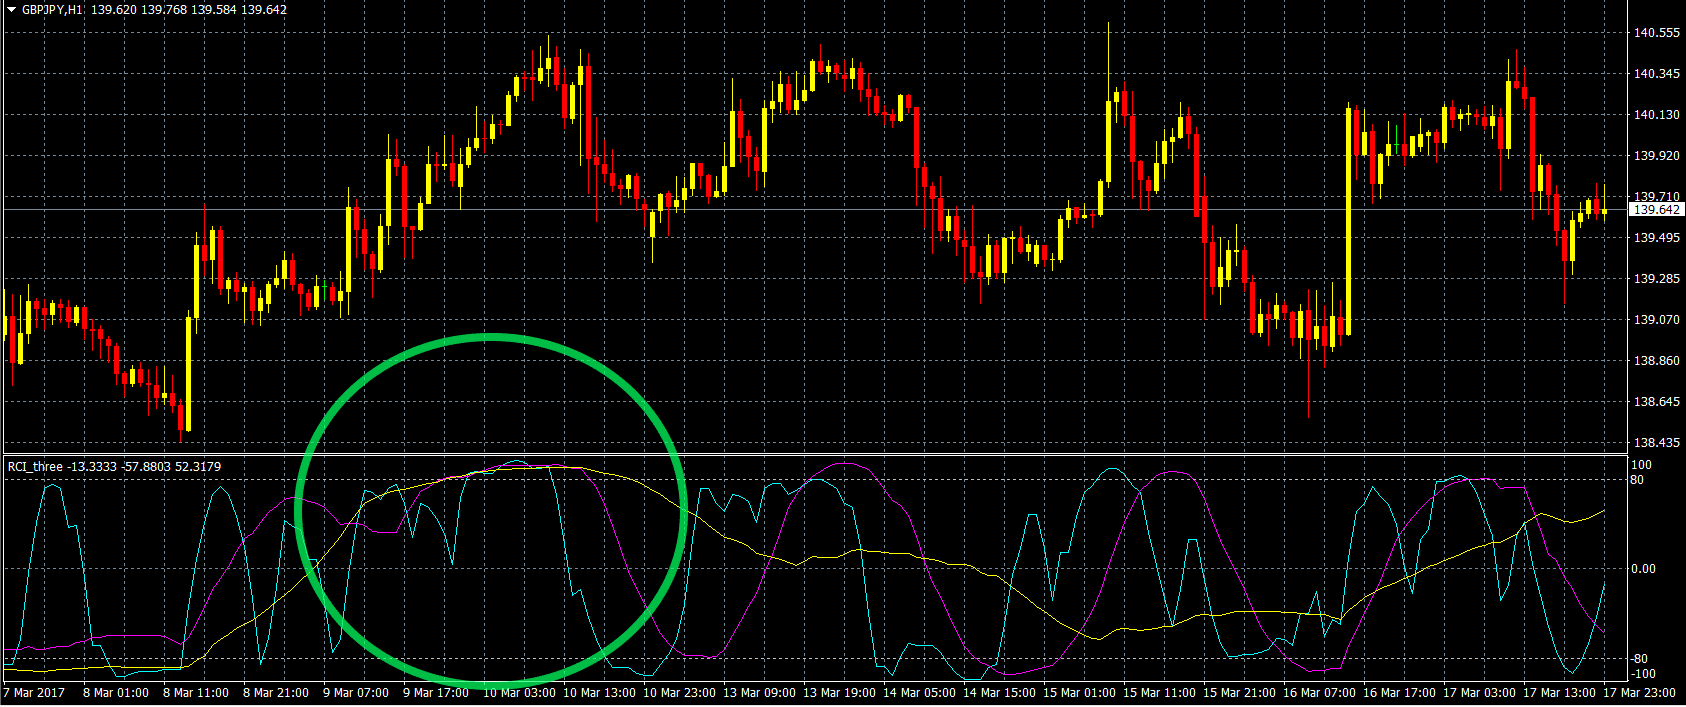
Task: Click the indicator scale value -100
Action: (1643, 674)
